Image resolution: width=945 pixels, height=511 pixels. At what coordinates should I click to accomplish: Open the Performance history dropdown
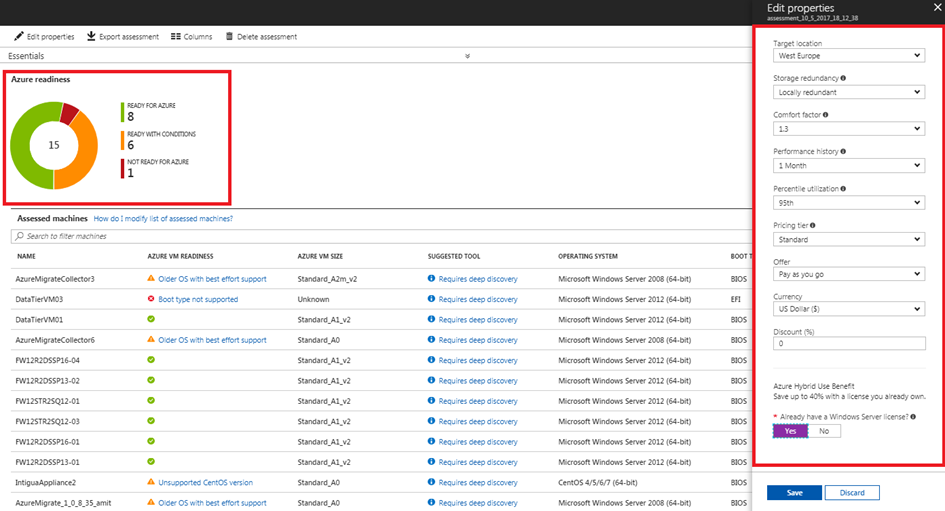point(849,166)
